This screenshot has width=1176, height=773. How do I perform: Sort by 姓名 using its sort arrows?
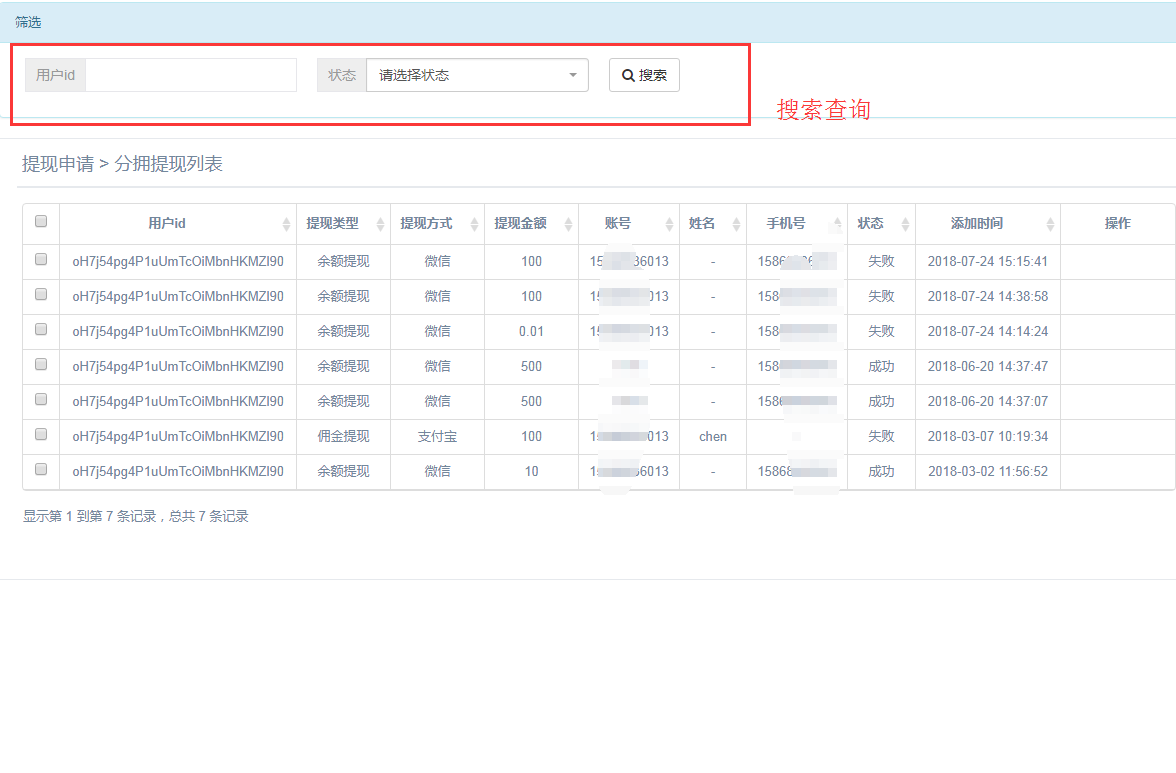click(736, 224)
